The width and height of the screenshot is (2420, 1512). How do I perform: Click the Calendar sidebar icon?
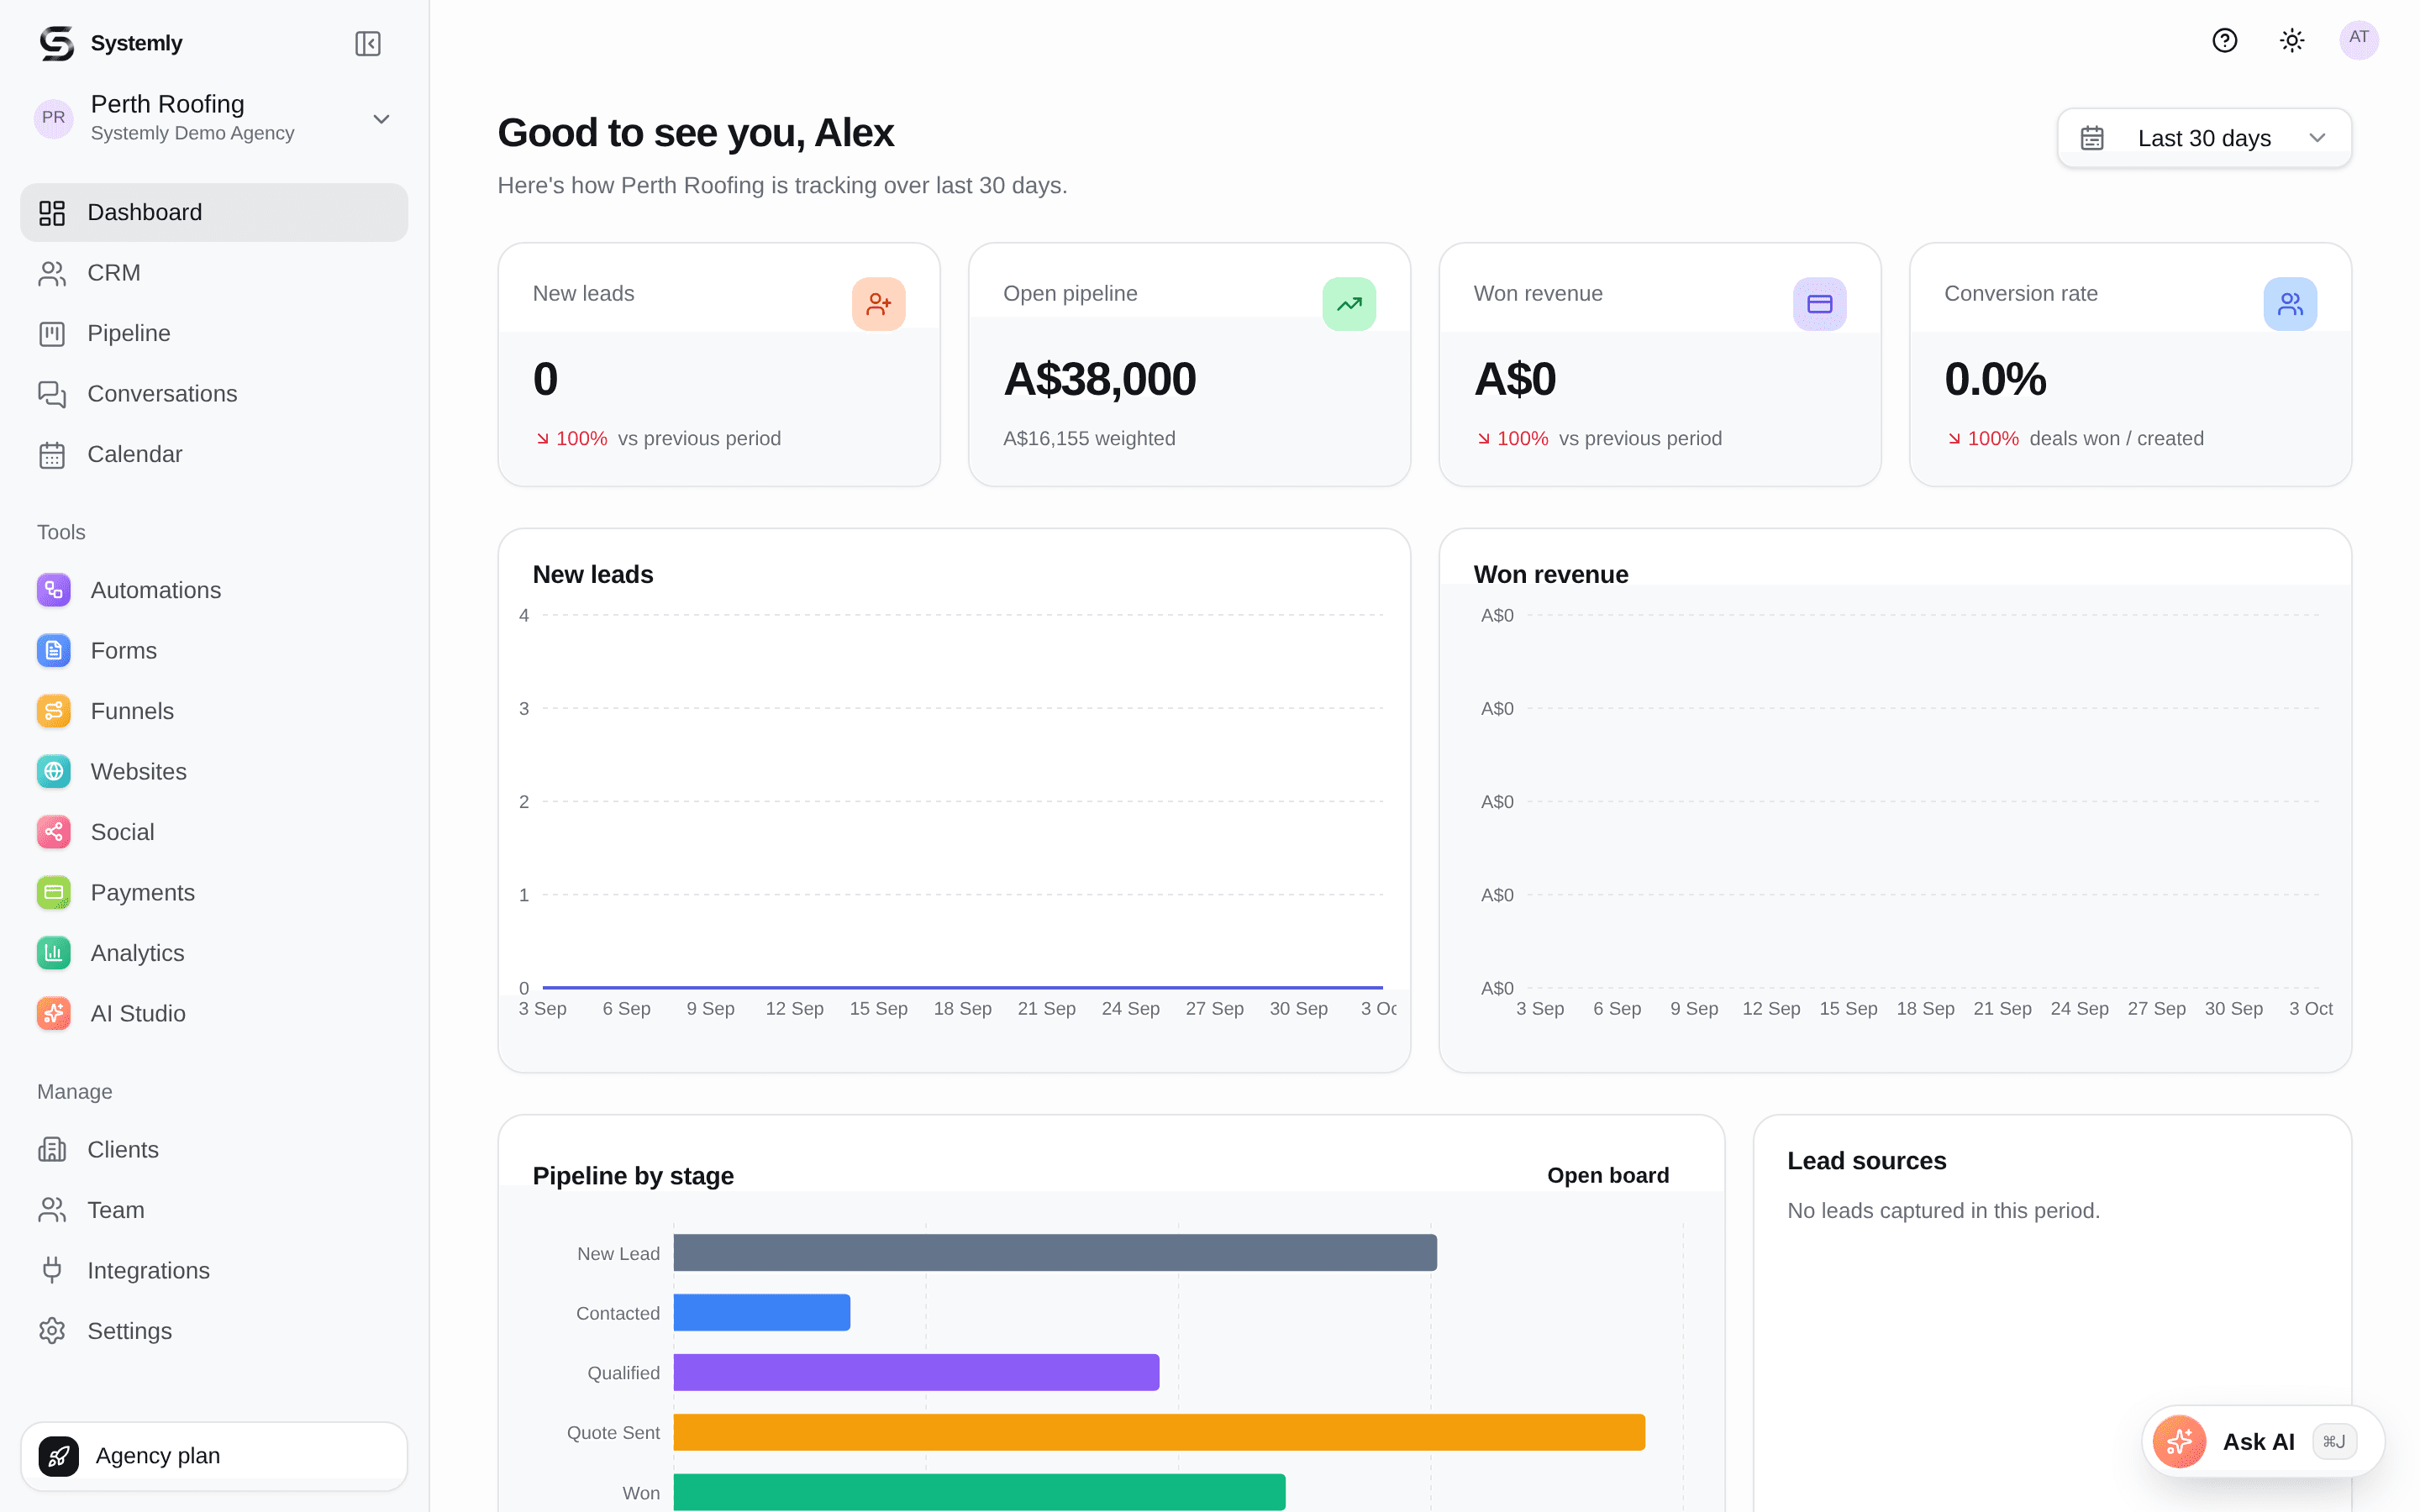(52, 455)
